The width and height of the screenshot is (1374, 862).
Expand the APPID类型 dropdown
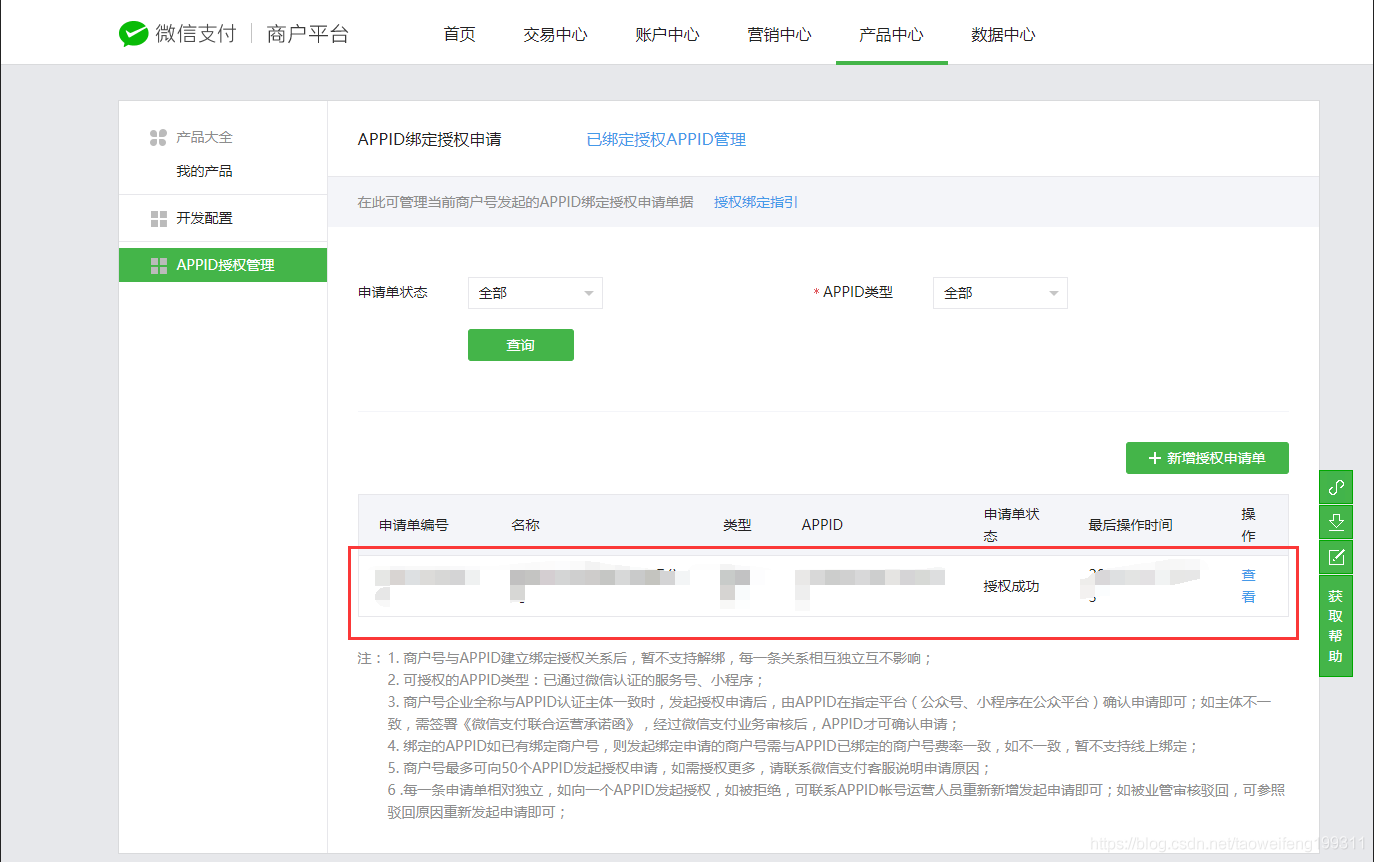(1000, 293)
